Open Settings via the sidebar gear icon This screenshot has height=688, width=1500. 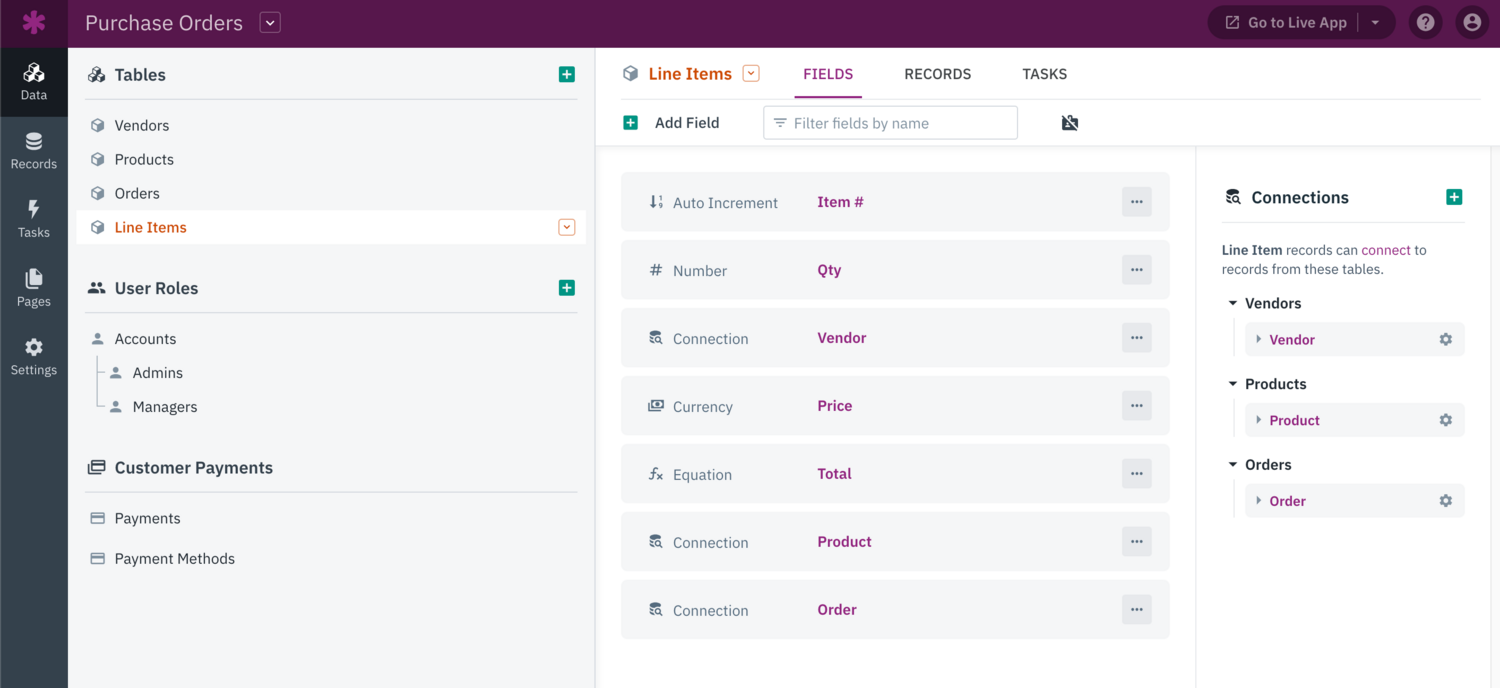[34, 357]
